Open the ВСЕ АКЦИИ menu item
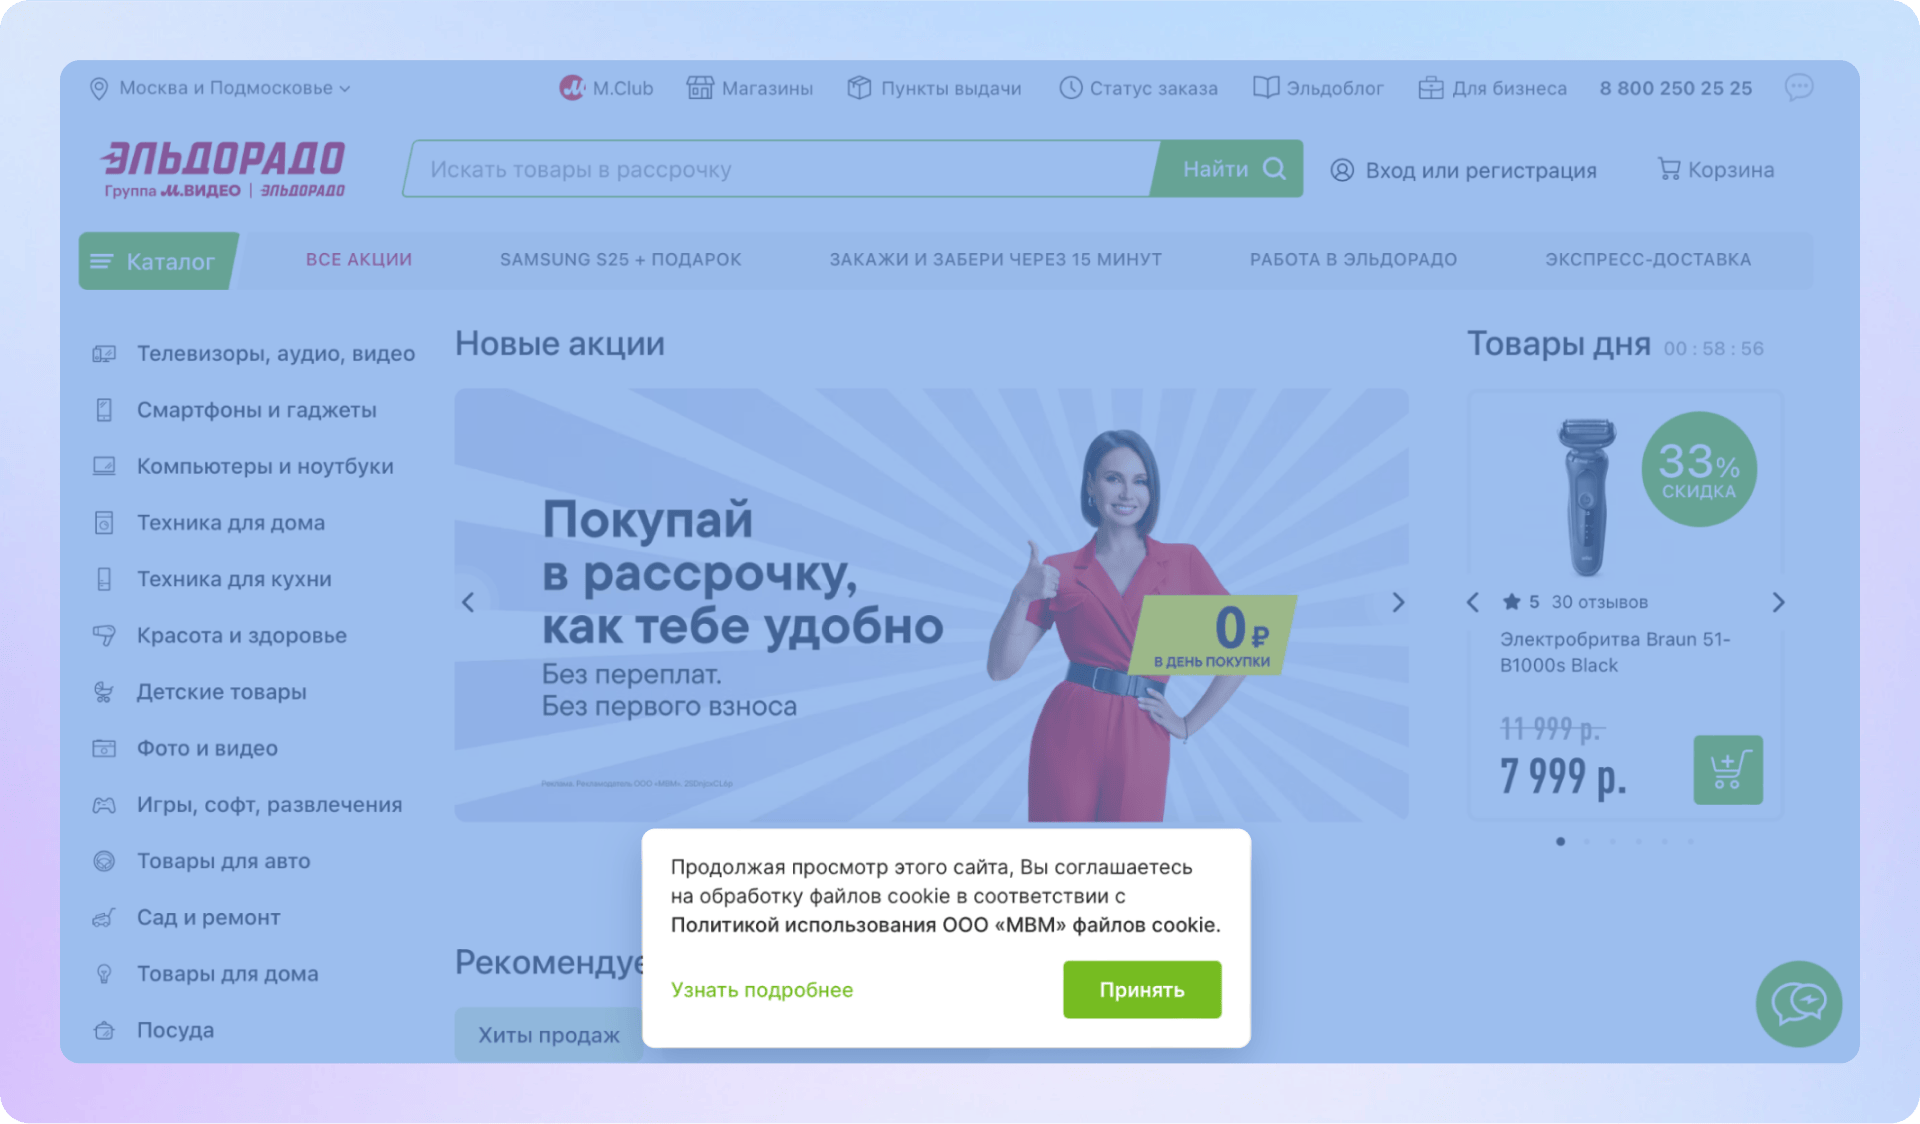The height and width of the screenshot is (1124, 1920). [358, 259]
